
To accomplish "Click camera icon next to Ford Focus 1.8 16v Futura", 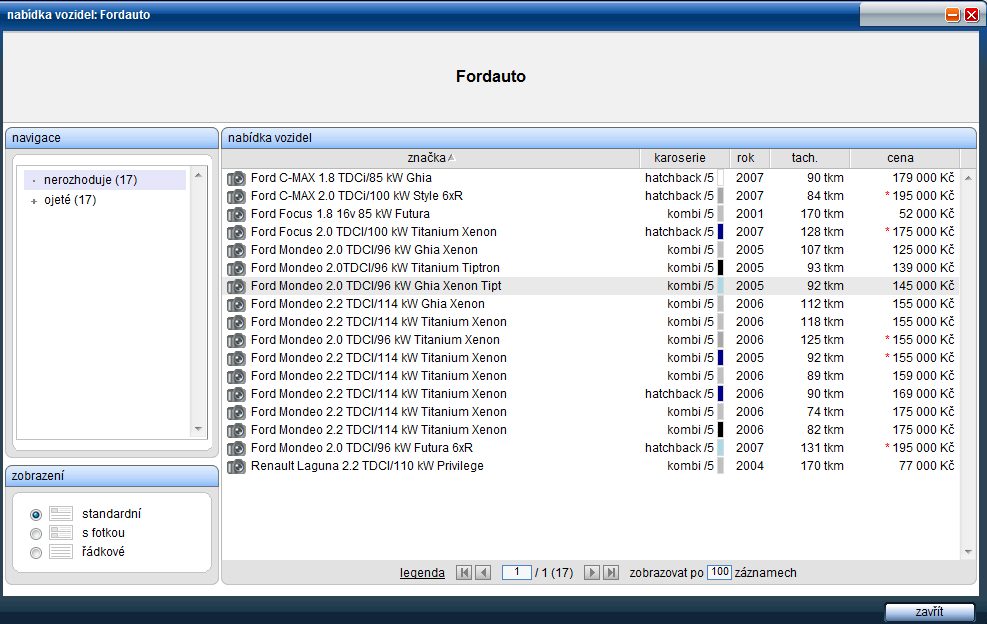I will point(236,214).
